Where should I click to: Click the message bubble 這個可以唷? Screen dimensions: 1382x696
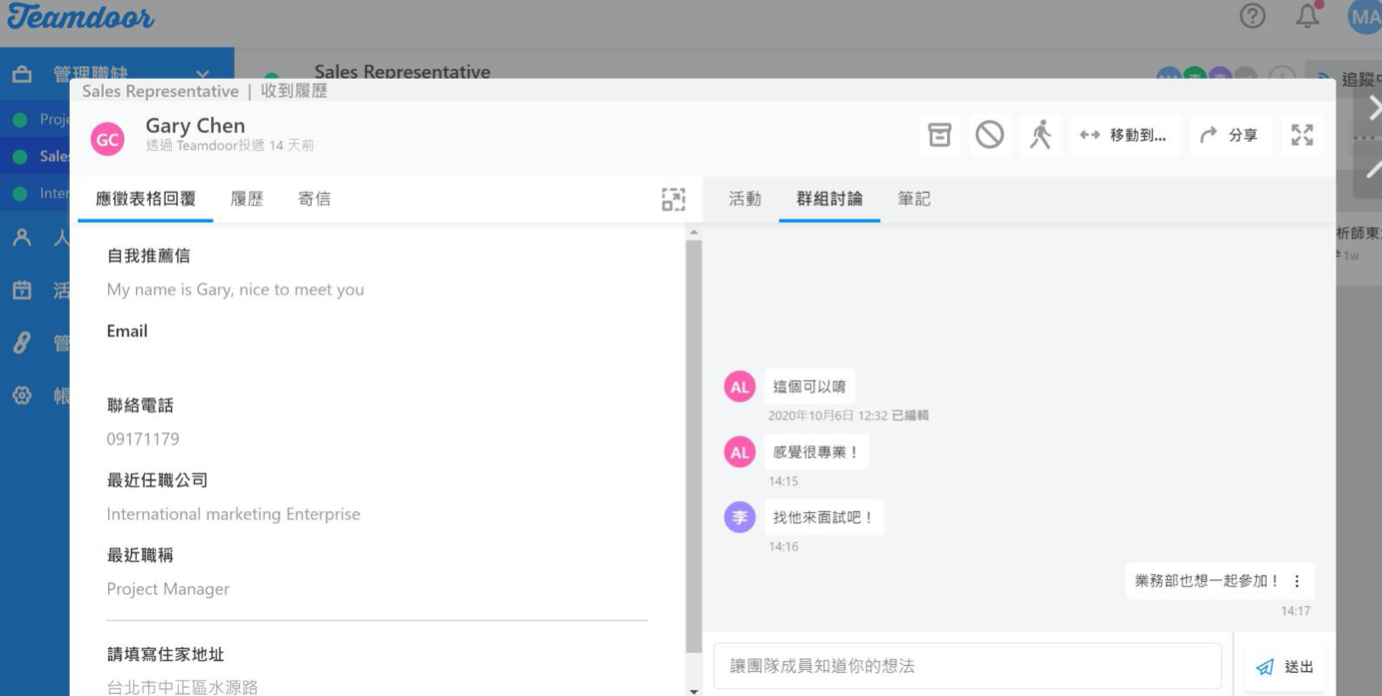(809, 387)
